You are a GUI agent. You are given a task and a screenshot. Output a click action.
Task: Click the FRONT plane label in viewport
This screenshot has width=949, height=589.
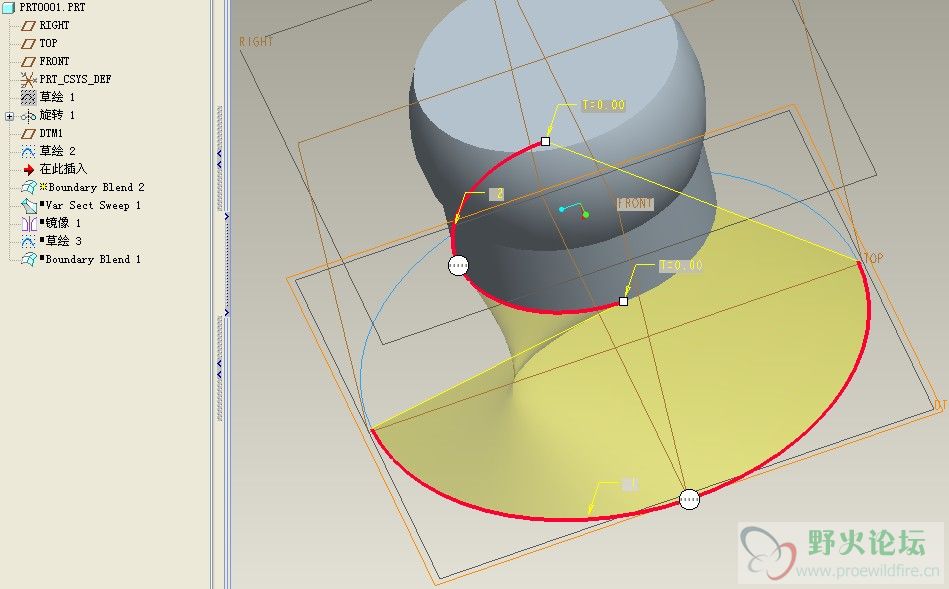(x=635, y=203)
